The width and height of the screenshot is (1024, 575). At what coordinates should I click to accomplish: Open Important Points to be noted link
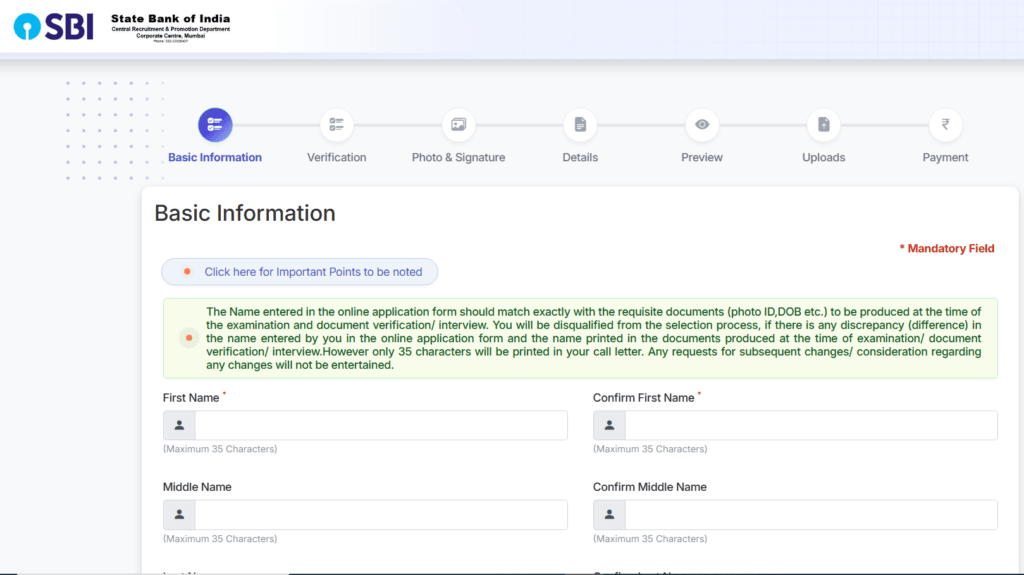click(x=300, y=272)
